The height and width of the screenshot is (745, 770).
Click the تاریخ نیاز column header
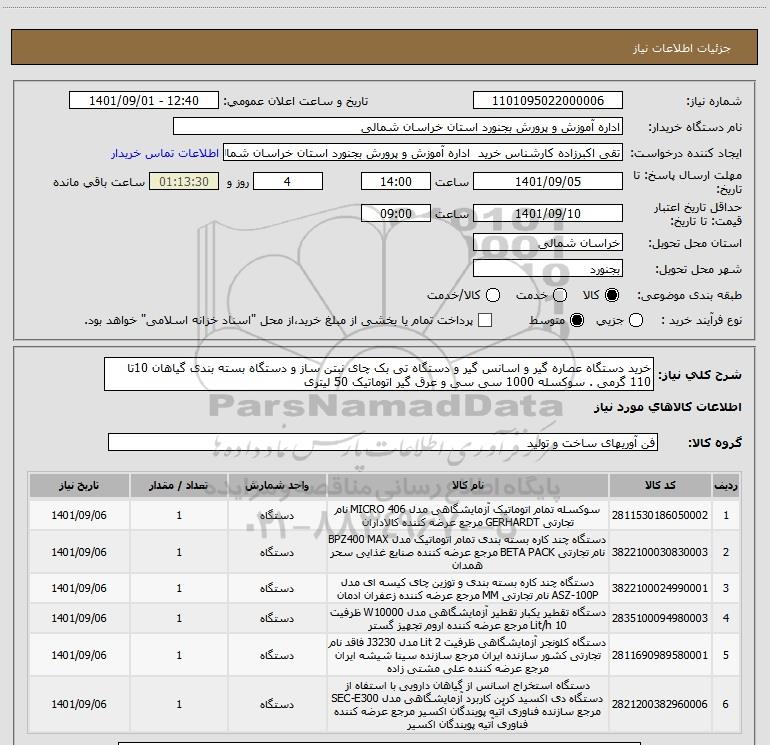pos(79,486)
